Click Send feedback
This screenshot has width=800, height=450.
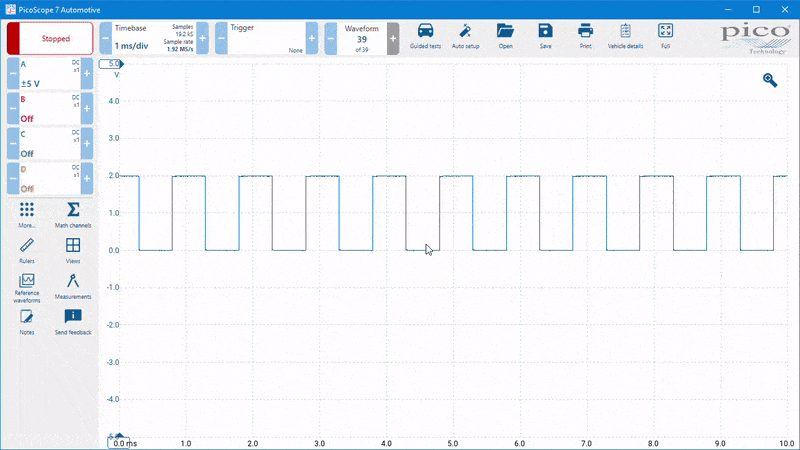coord(73,322)
